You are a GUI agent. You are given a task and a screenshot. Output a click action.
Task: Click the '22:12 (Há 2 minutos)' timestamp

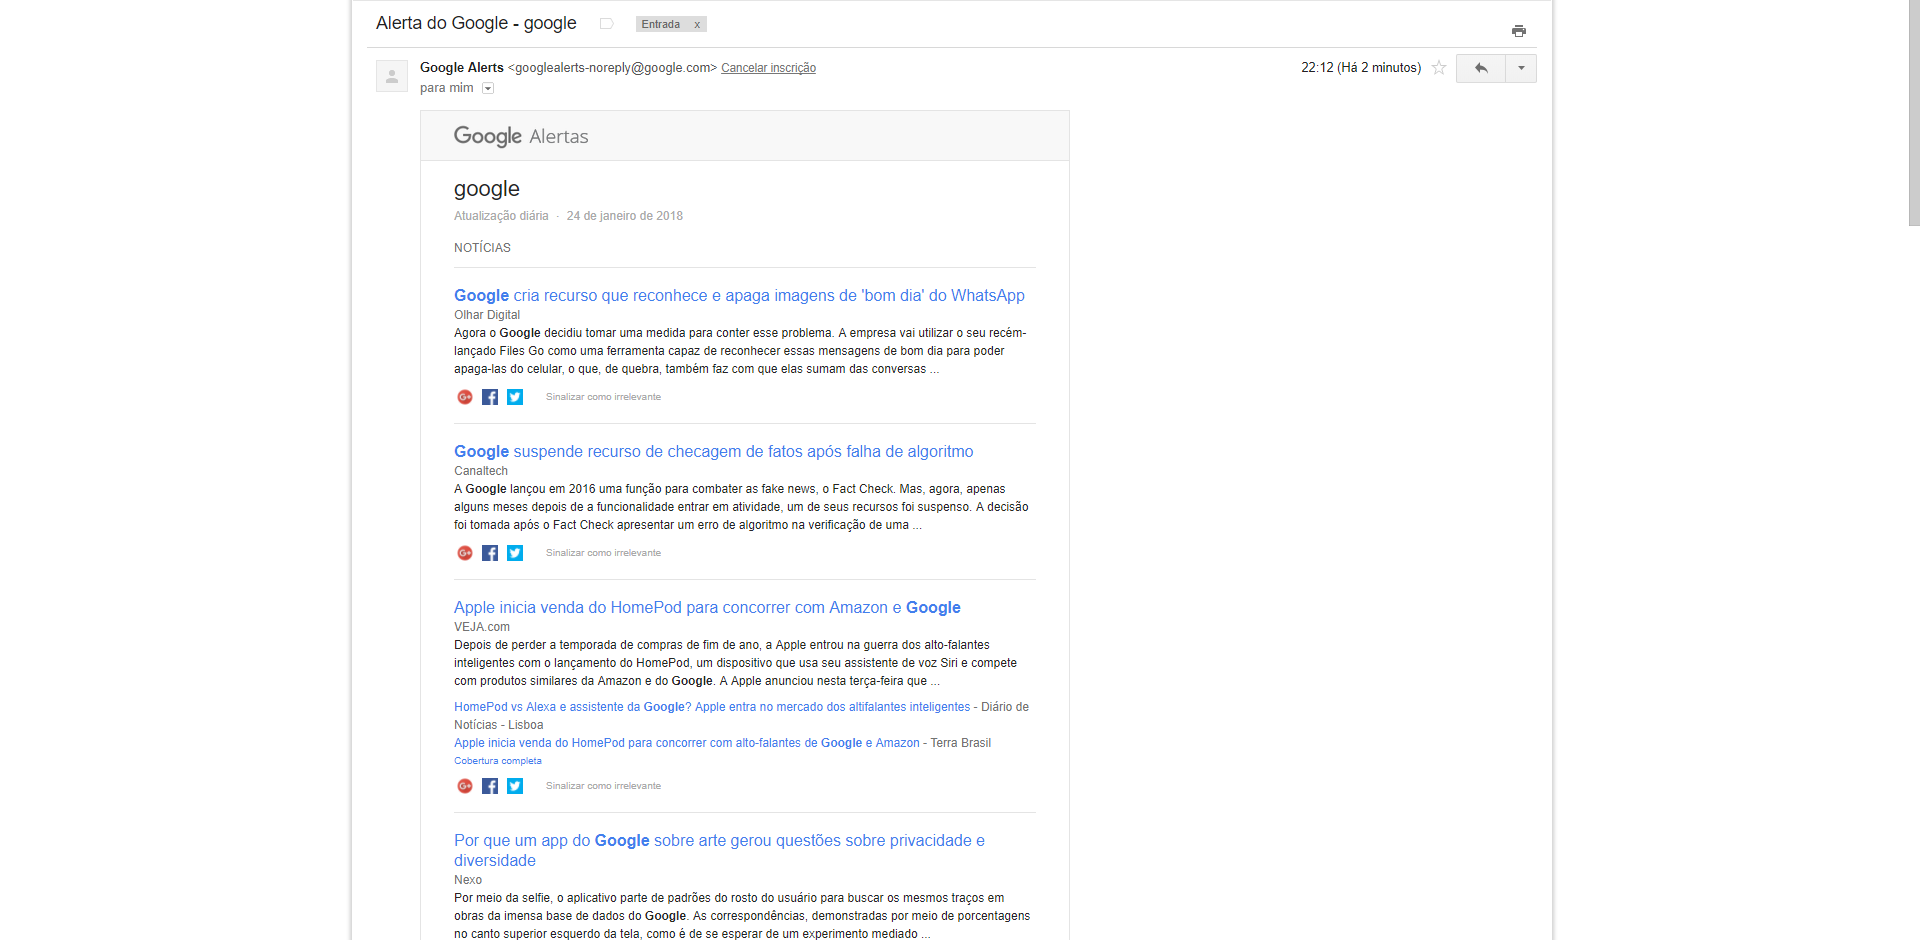coord(1361,68)
